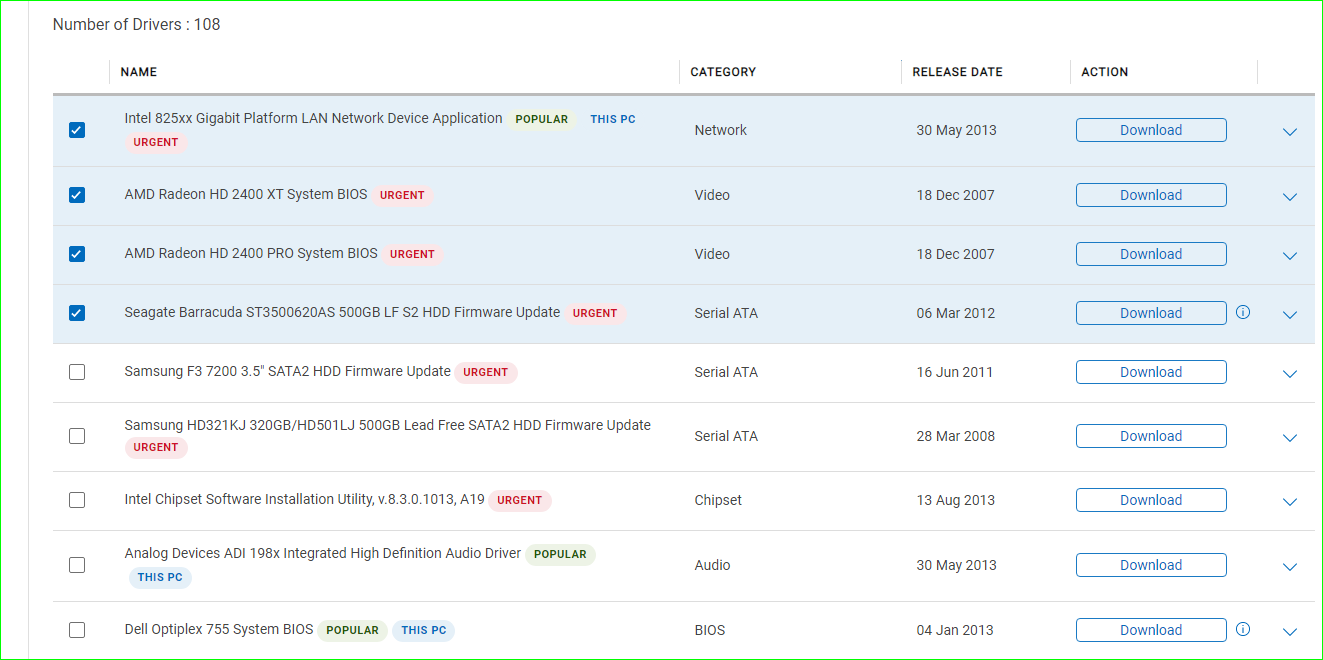Click Intel Chipset Software Installation Utility name
The width and height of the screenshot is (1323, 660).
point(304,499)
